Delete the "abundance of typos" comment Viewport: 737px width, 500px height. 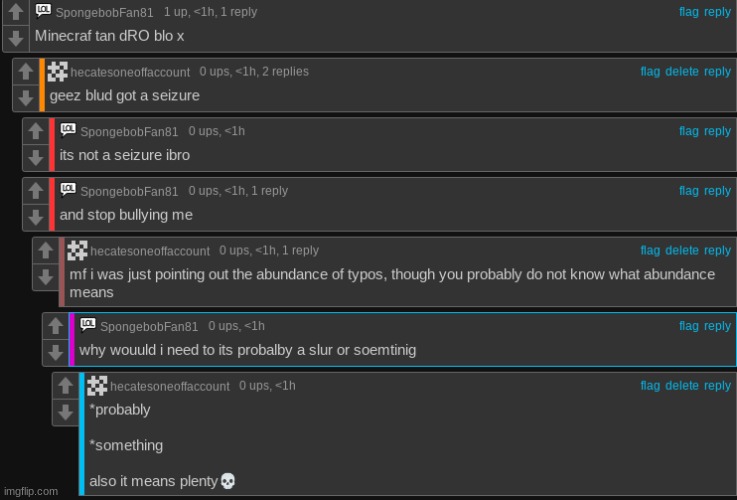(x=682, y=251)
